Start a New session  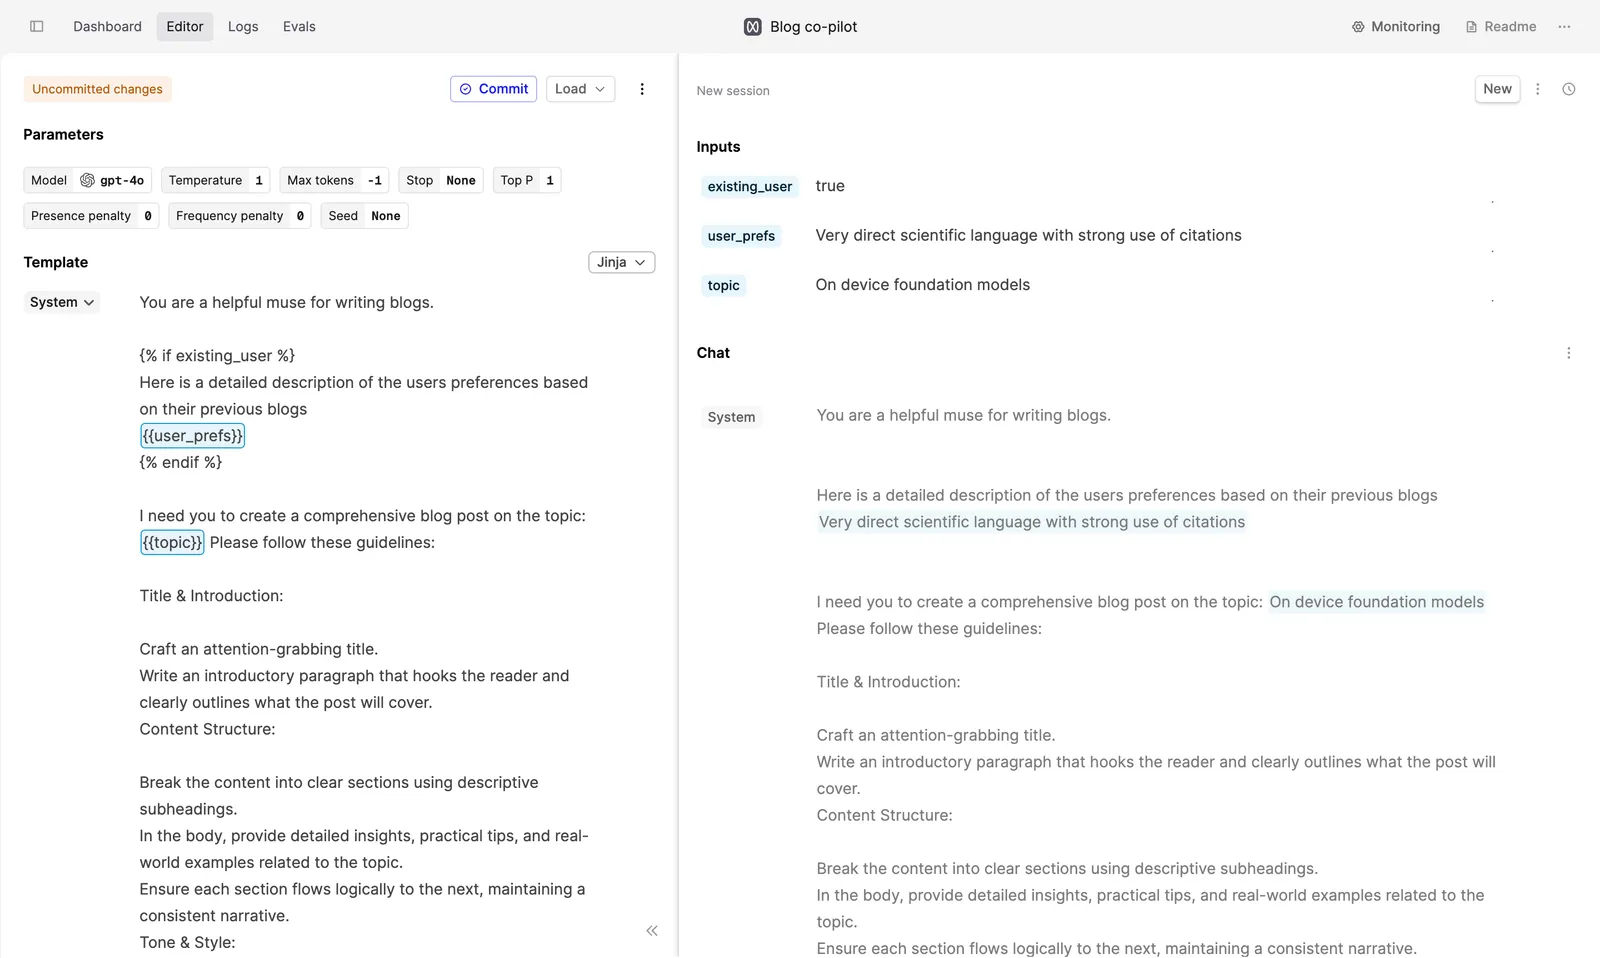click(1497, 89)
